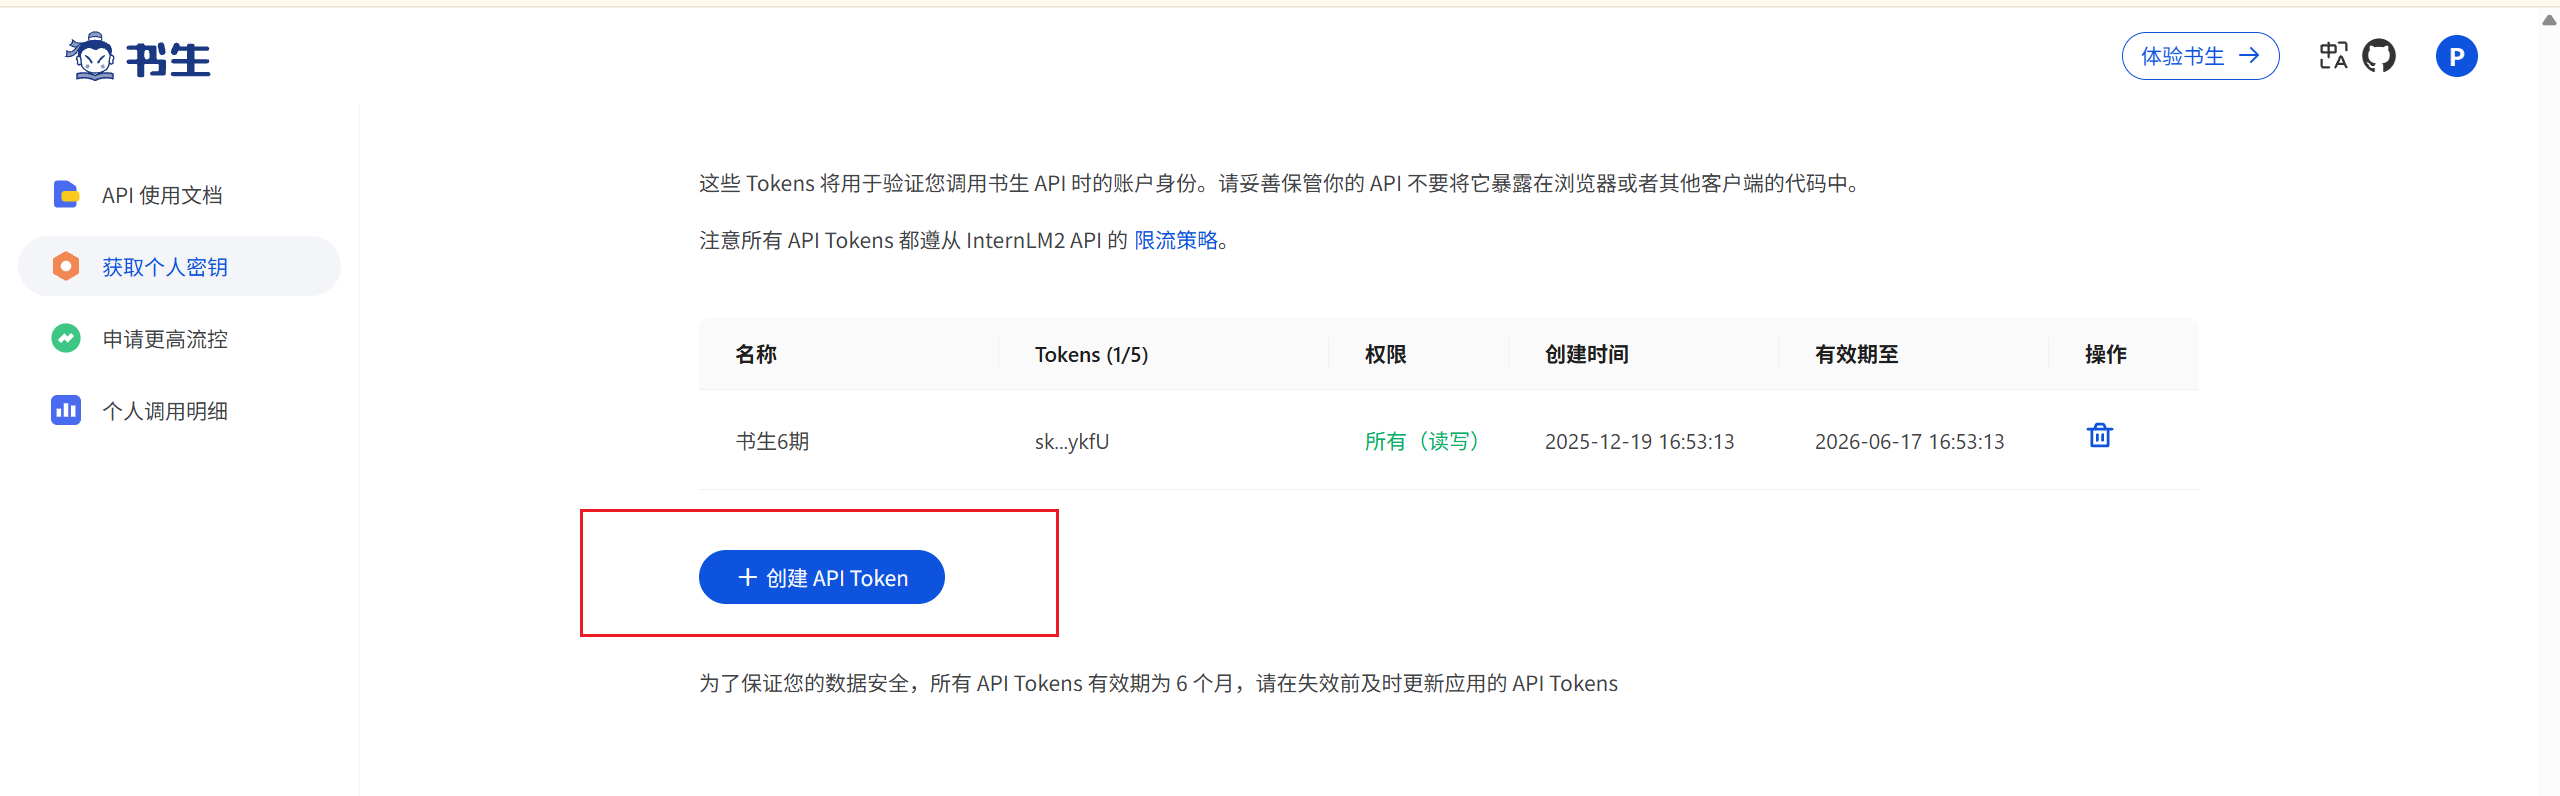The image size is (2560, 796).
Task: Click the 体验书生 button
Action: [x=2200, y=56]
